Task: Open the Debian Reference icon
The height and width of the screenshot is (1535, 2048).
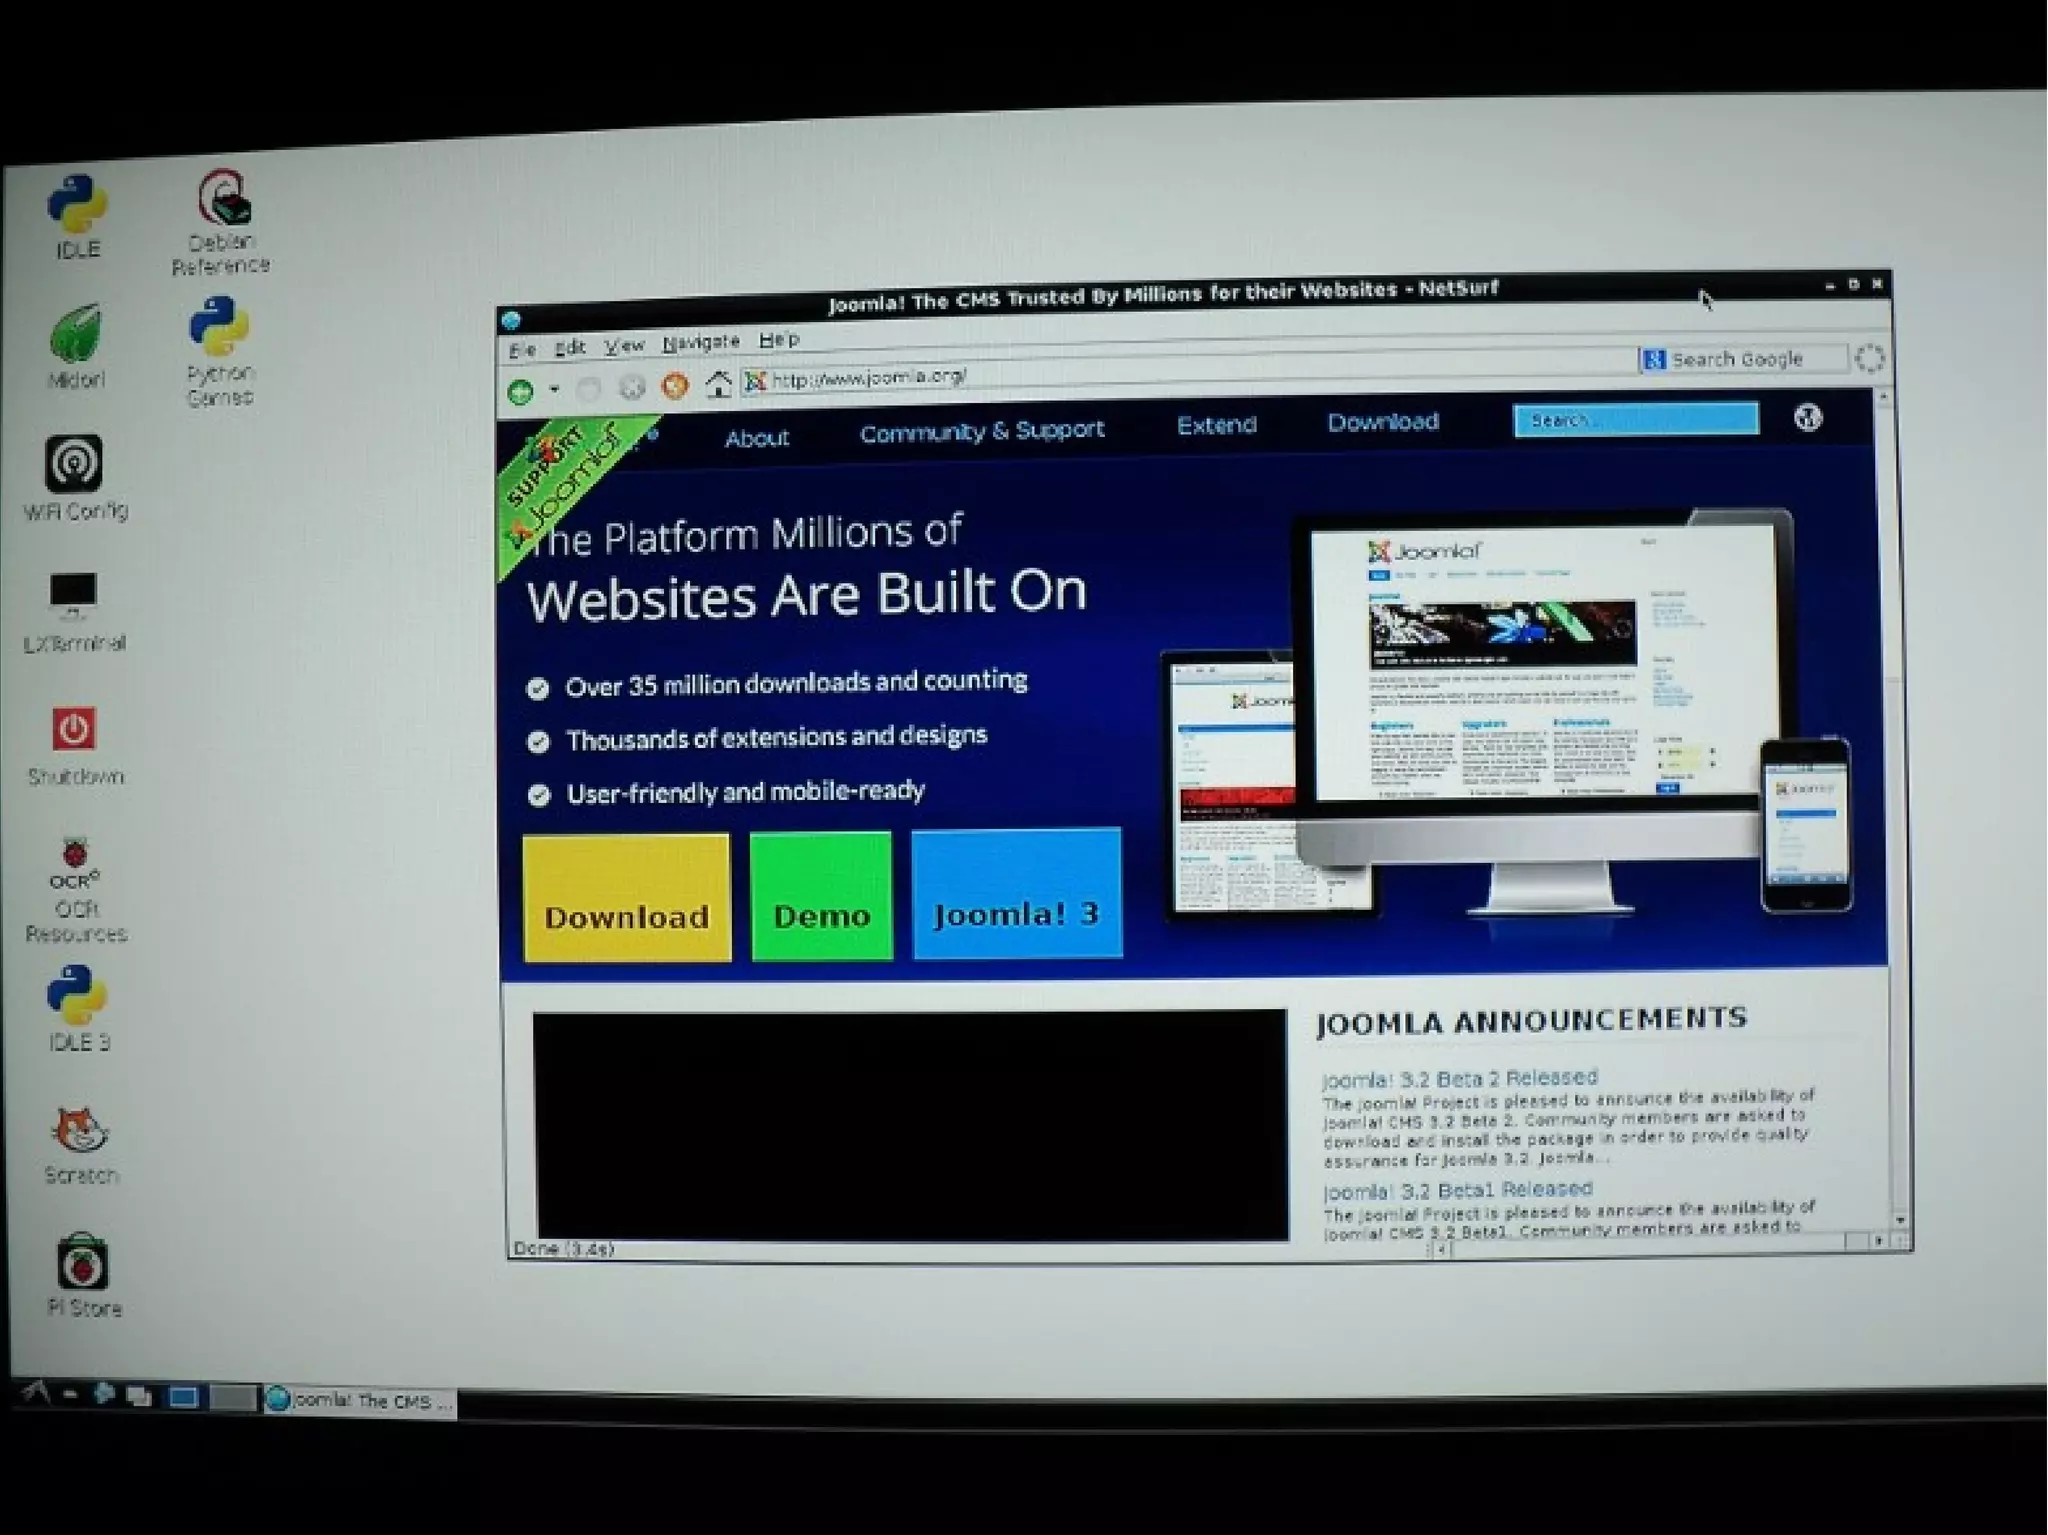Action: (x=224, y=200)
